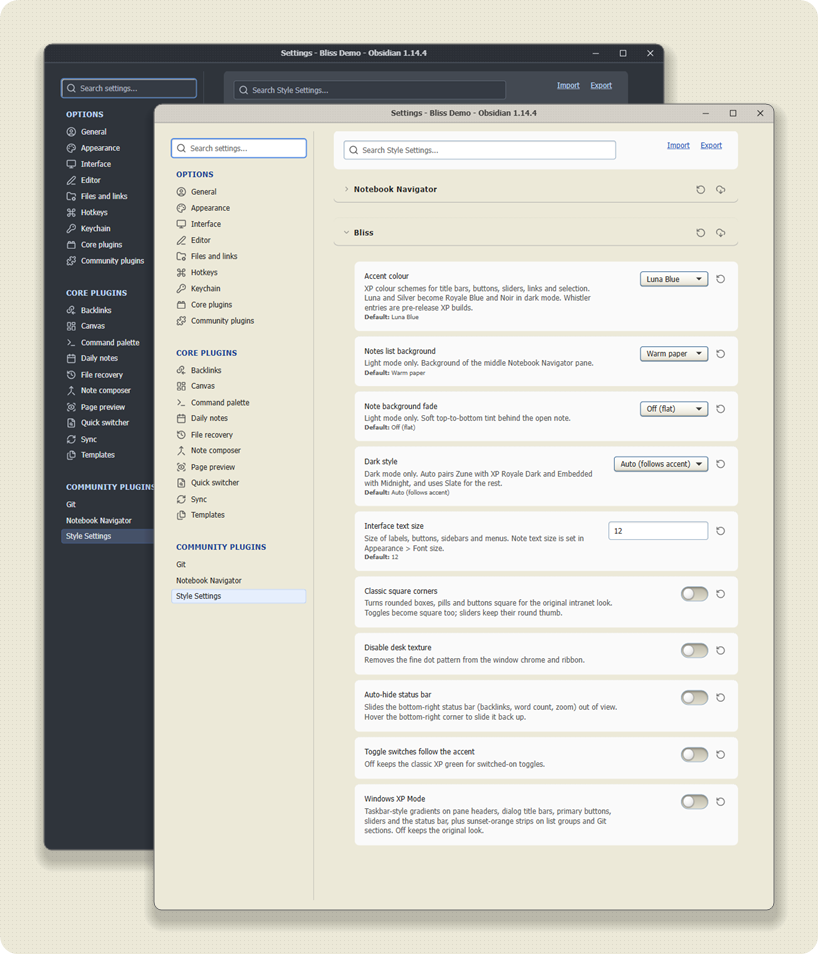This screenshot has height=954, width=818.
Task: Maximize the front Settings window
Action: 733,113
